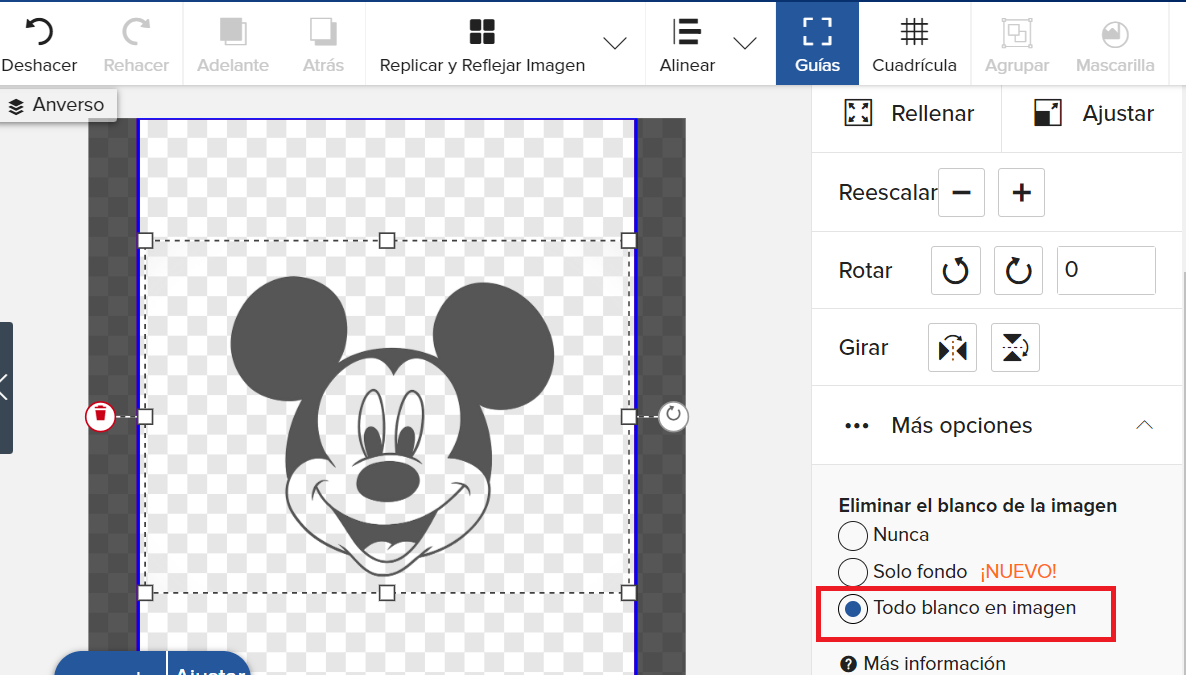Select the Nunca radio option

pyautogui.click(x=852, y=536)
